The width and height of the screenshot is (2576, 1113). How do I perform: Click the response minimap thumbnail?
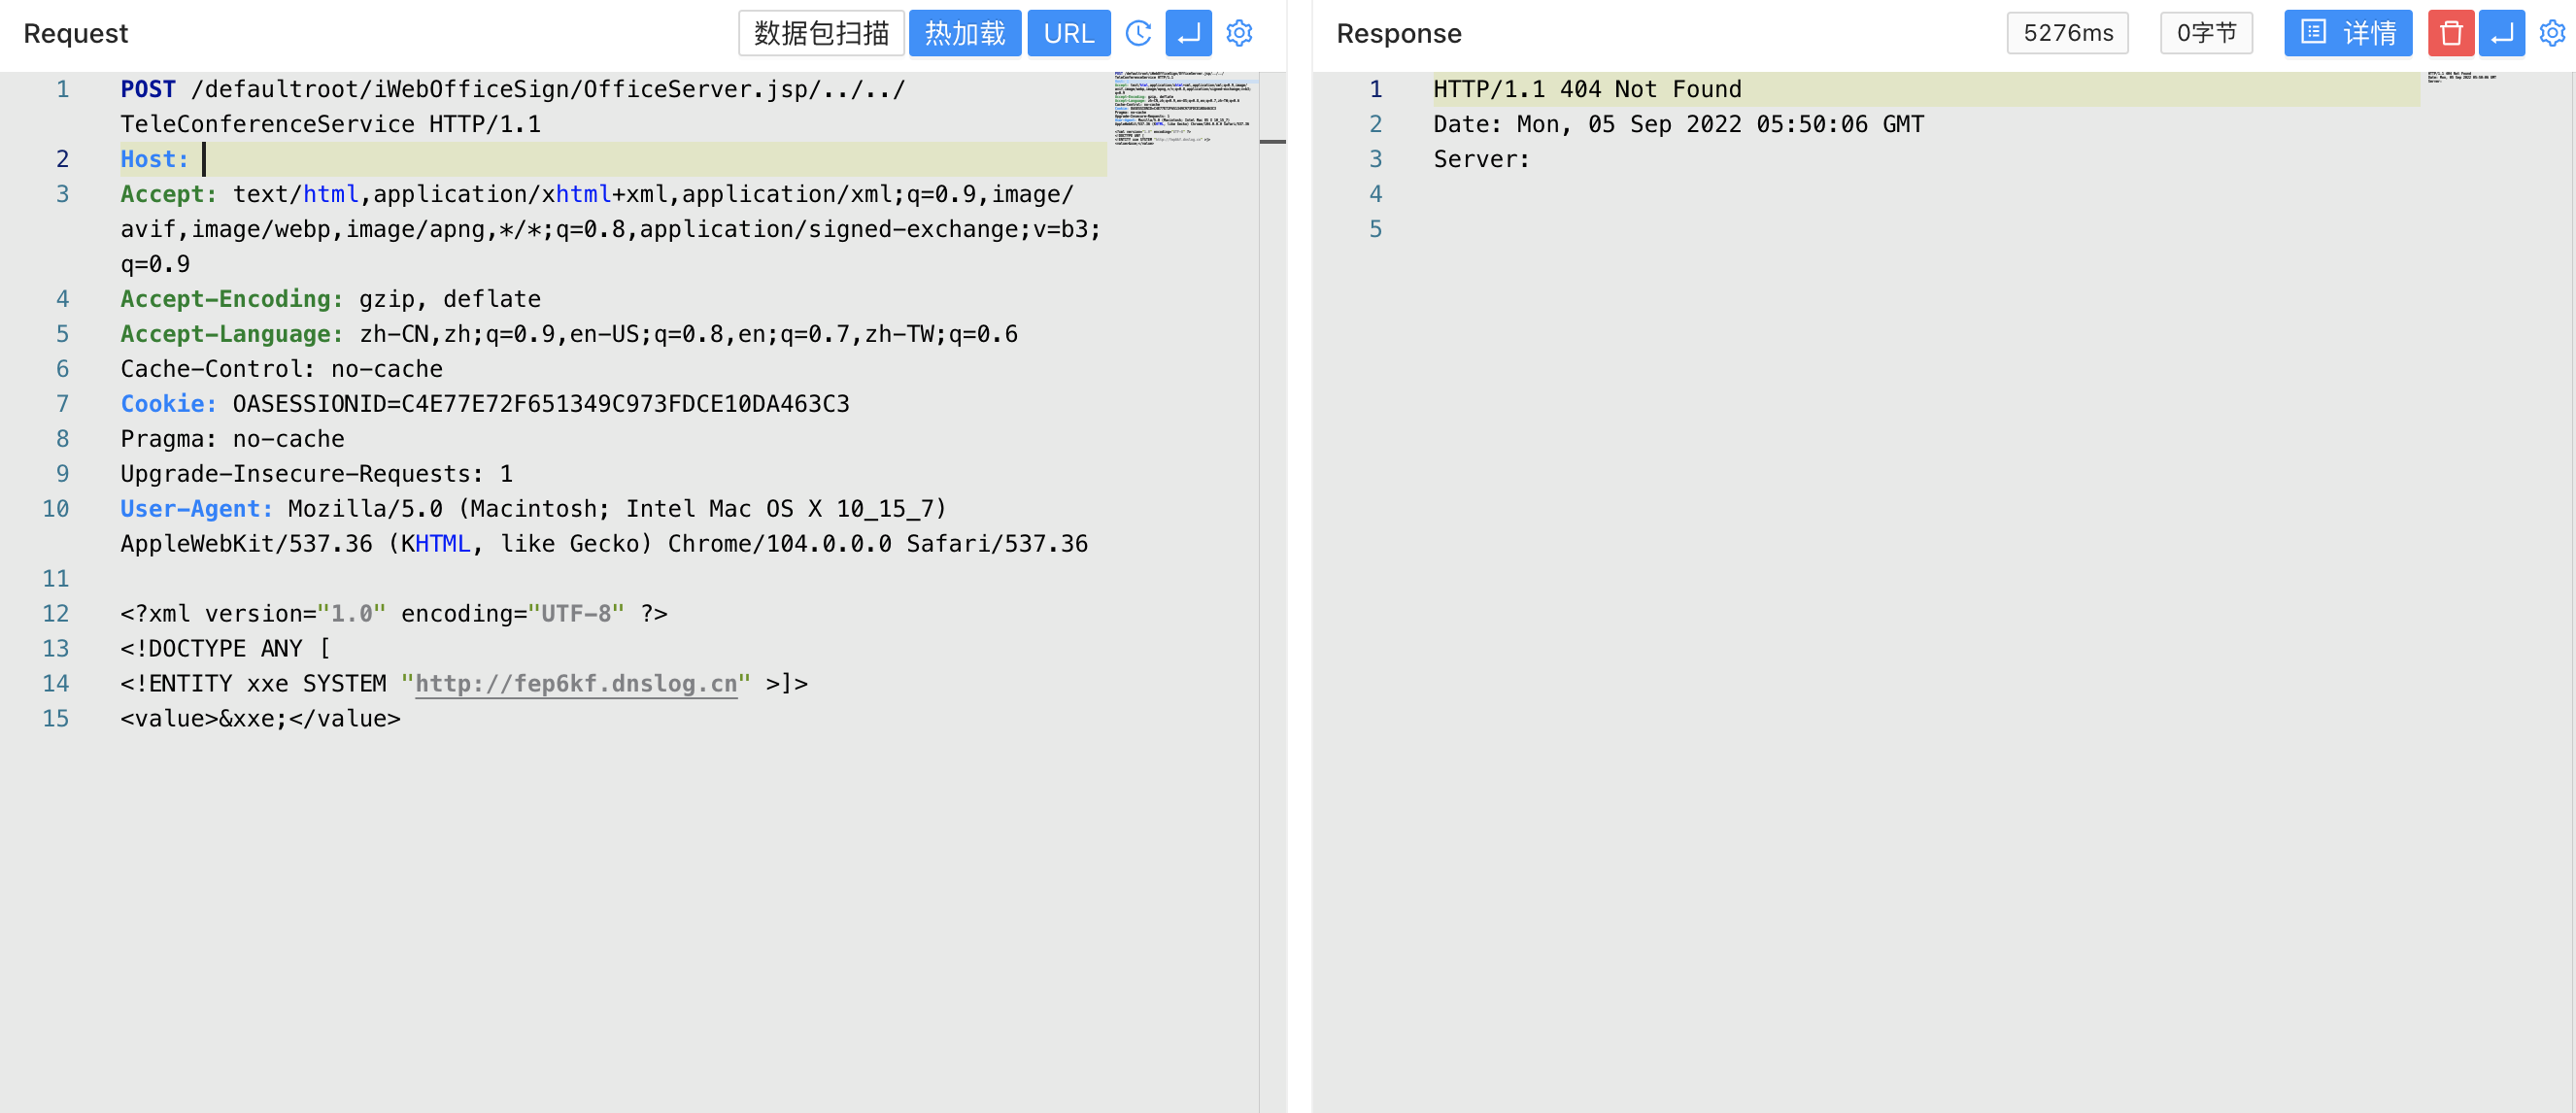pyautogui.click(x=2460, y=77)
